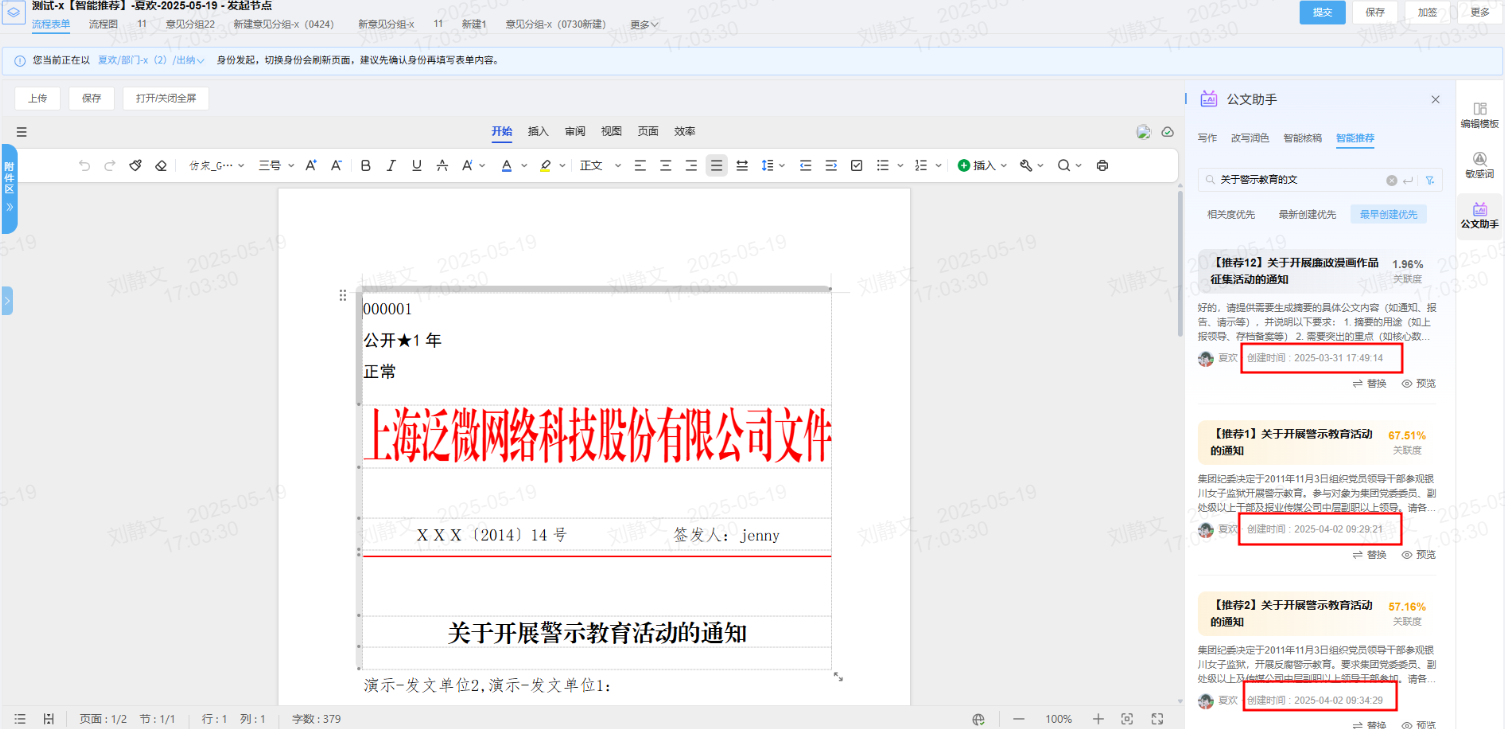Image resolution: width=1505 pixels, height=729 pixels.
Task: Insert a checkbox list item icon
Action: (x=856, y=166)
